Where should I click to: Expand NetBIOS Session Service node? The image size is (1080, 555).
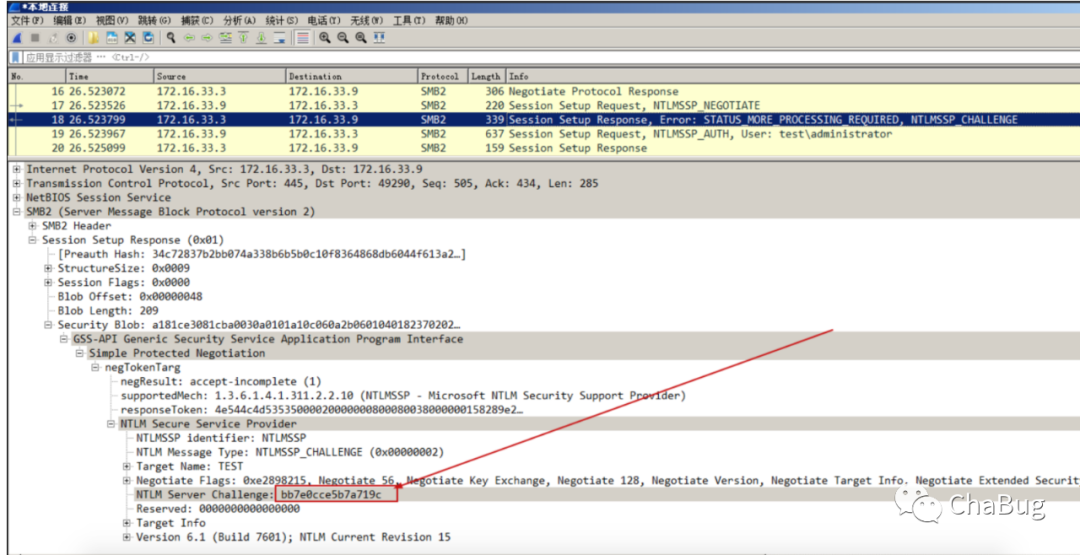point(17,198)
